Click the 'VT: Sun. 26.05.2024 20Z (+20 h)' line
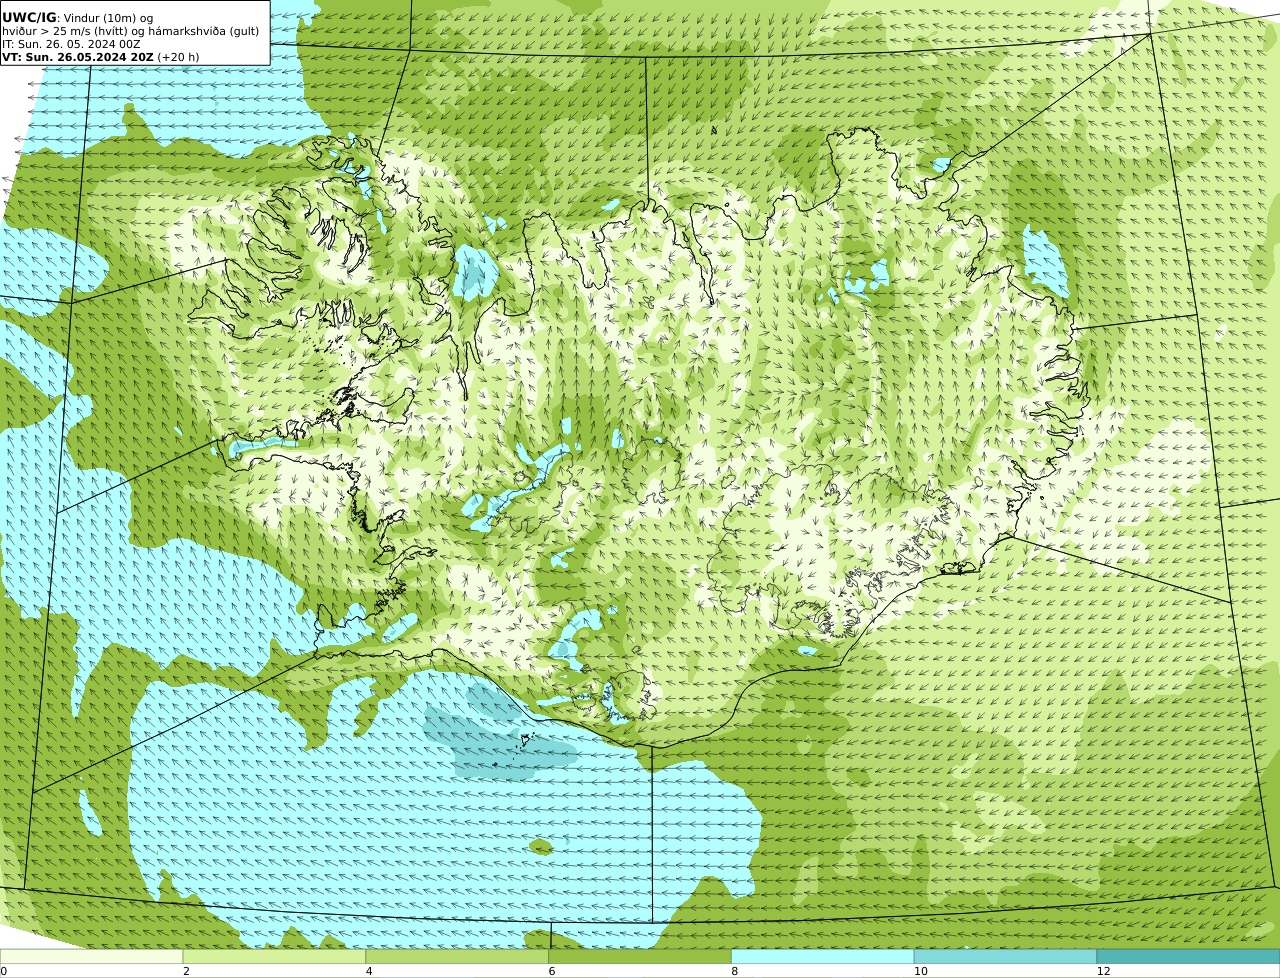The width and height of the screenshot is (1280, 978). point(100,57)
